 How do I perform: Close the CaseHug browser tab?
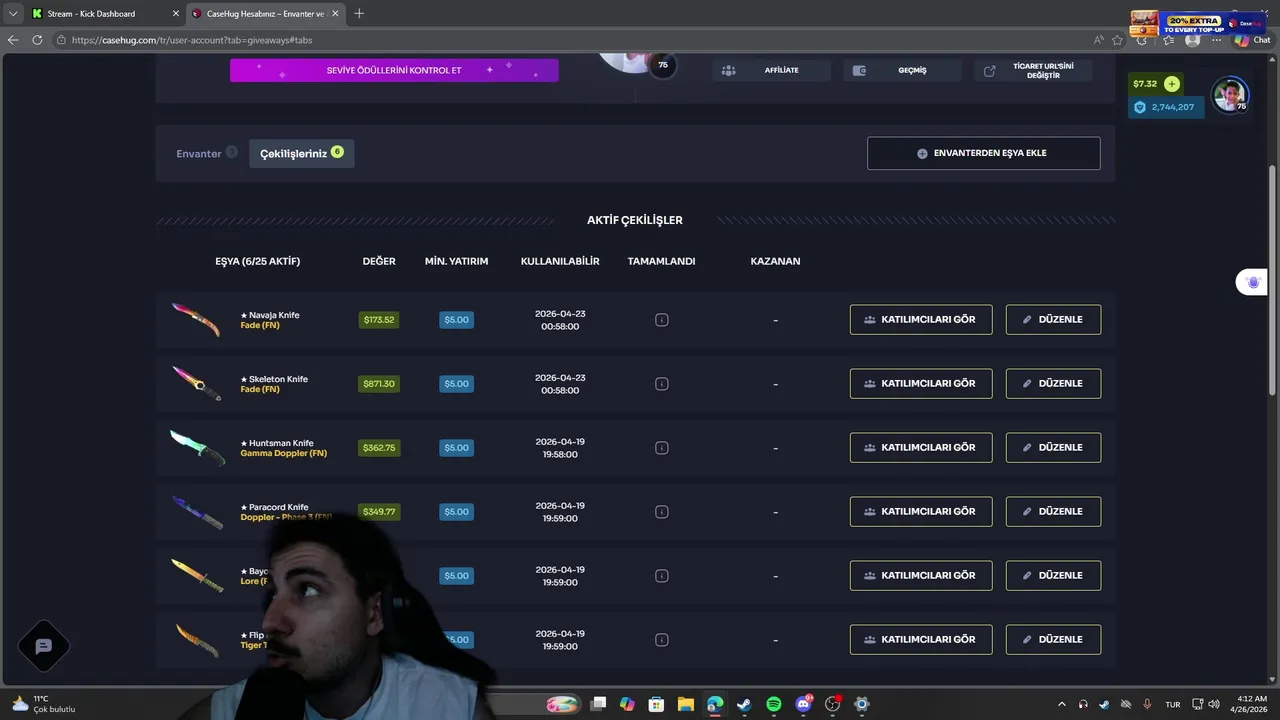pyautogui.click(x=335, y=14)
